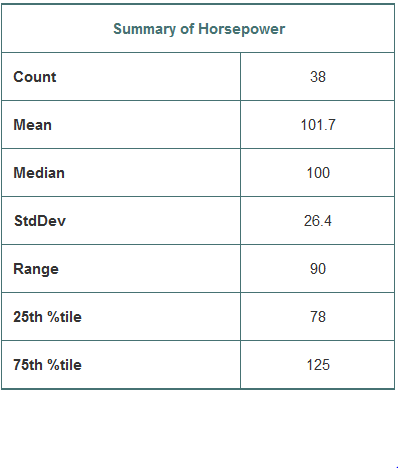The image size is (398, 468).
Task: Click the word Horsepower in the header
Action: (x=242, y=29)
